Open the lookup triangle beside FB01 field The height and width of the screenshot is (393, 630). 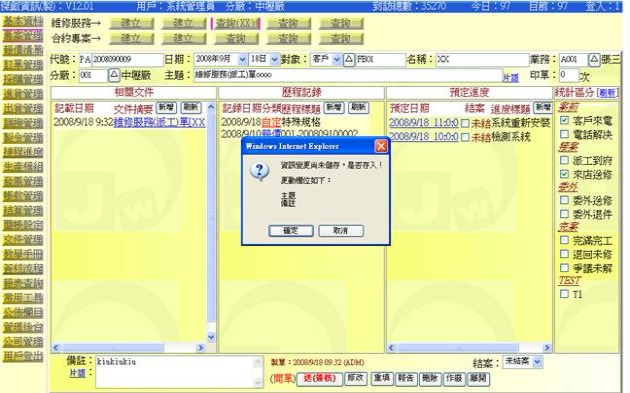pos(349,59)
